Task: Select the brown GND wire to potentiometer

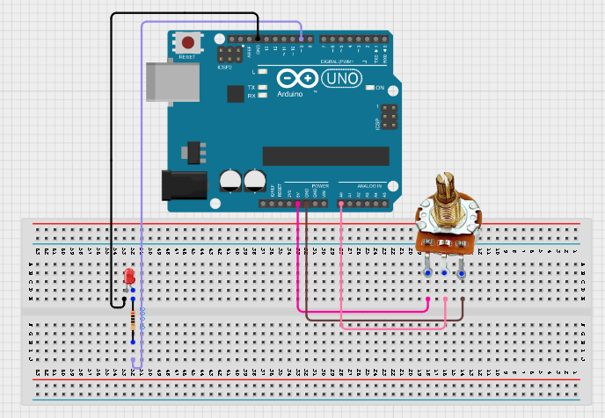Action: pyautogui.click(x=386, y=320)
